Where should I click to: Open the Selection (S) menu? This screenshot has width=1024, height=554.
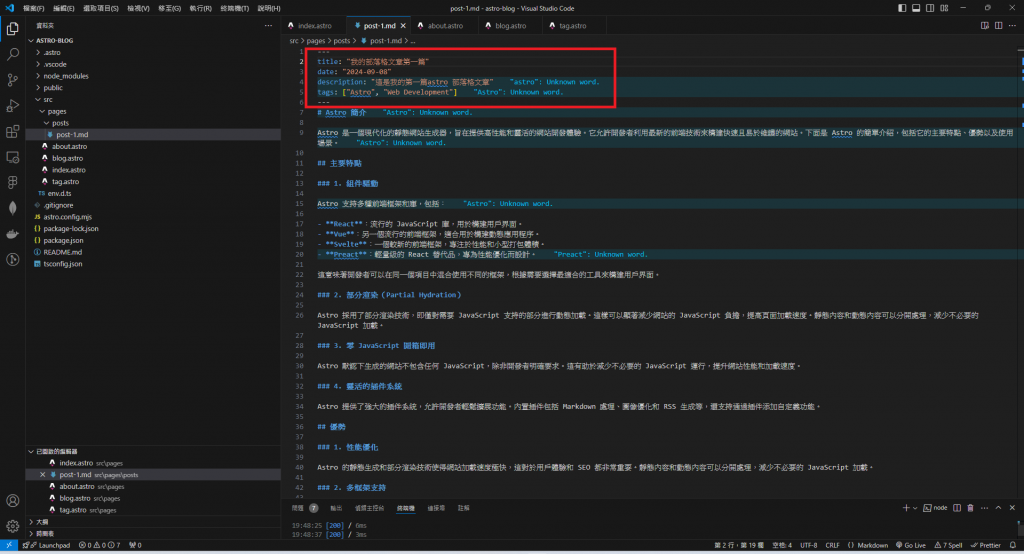tap(101, 8)
